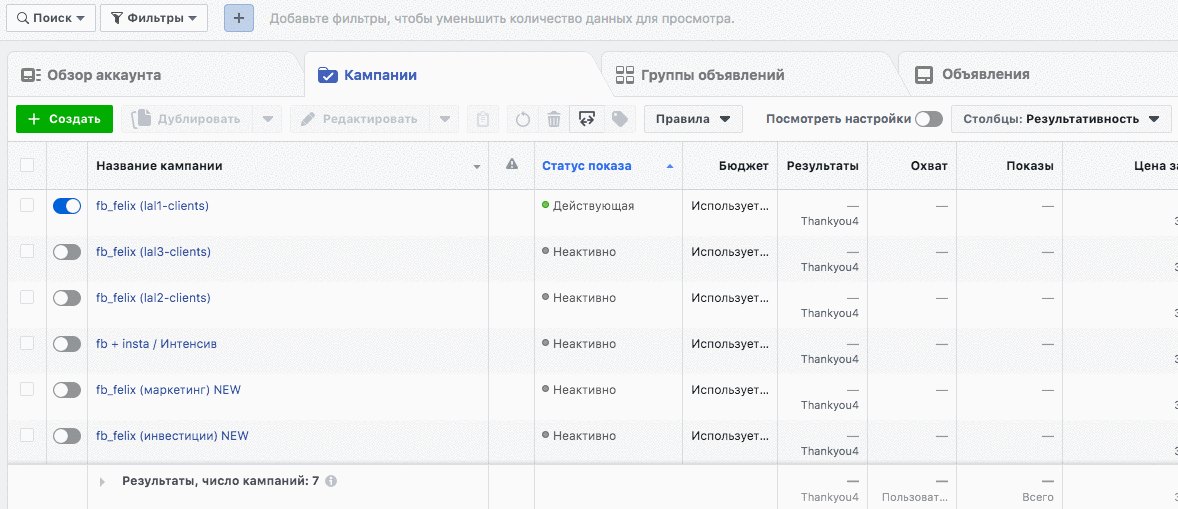
Task: Open the fb_felix (маркетинг) NEW link
Action: coord(168,390)
